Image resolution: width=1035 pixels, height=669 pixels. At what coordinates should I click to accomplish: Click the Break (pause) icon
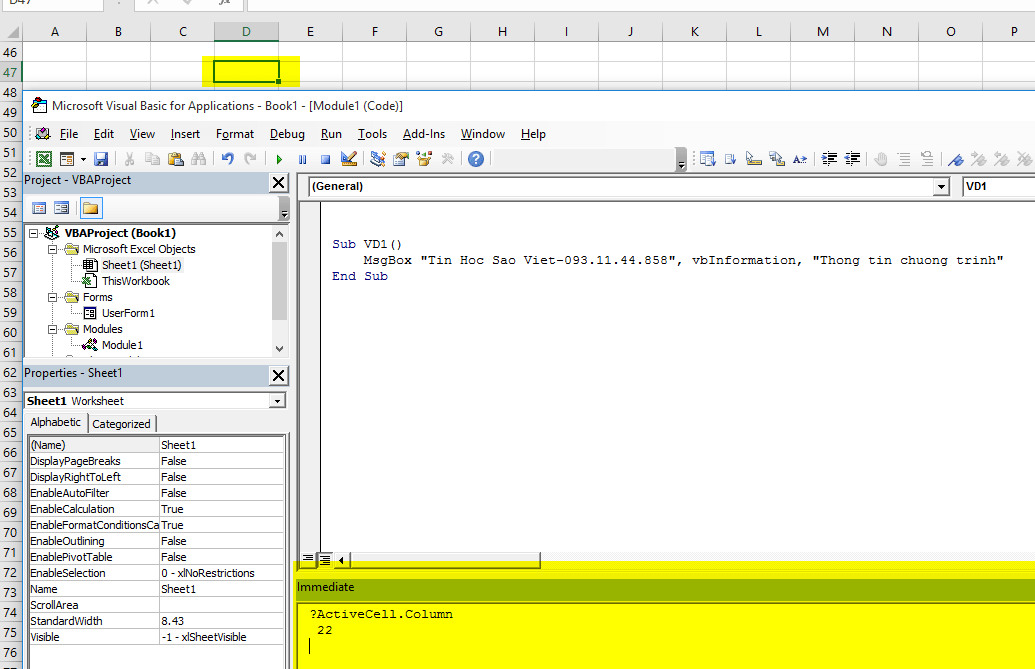point(302,159)
